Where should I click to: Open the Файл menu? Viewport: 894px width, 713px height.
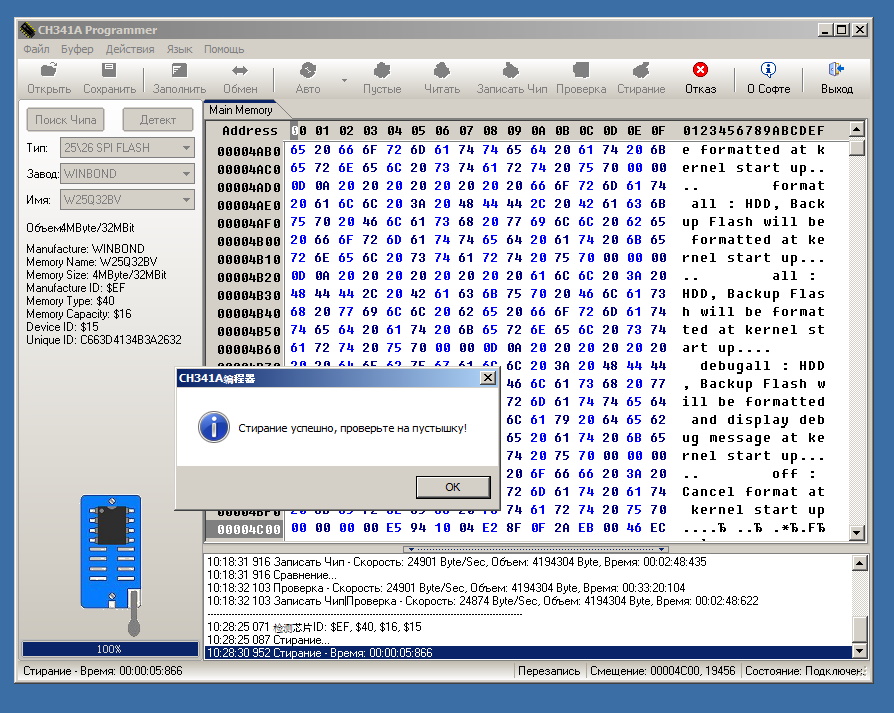click(x=36, y=49)
